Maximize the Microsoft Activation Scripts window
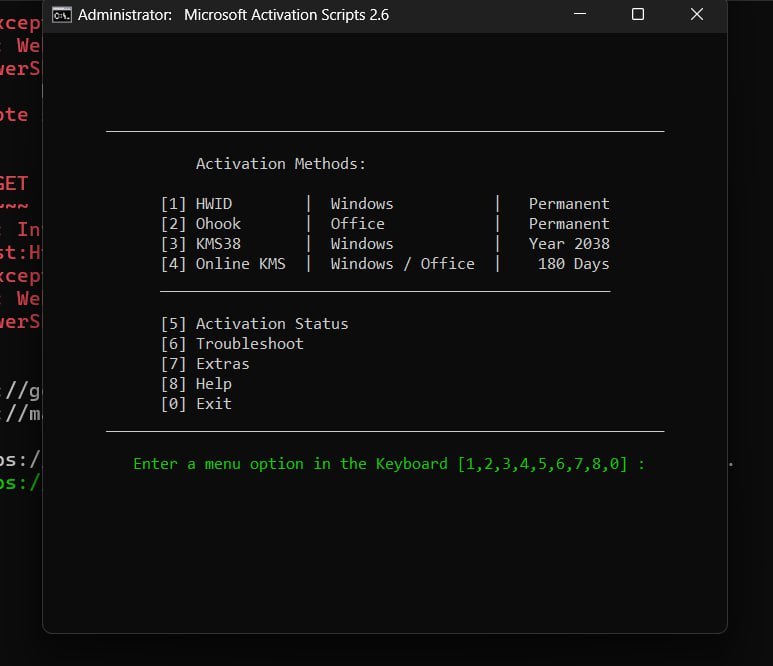This screenshot has width=773, height=666. [637, 14]
